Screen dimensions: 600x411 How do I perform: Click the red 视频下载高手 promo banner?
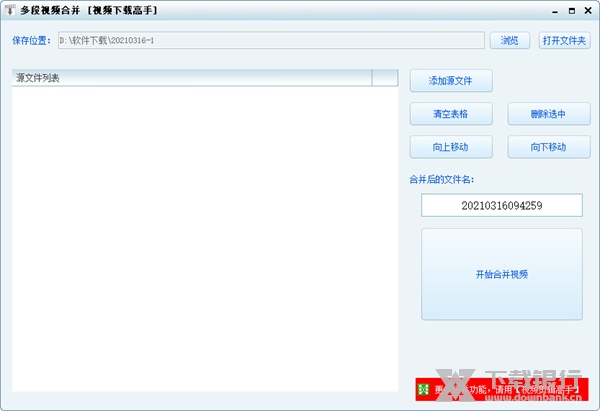pyautogui.click(x=502, y=390)
